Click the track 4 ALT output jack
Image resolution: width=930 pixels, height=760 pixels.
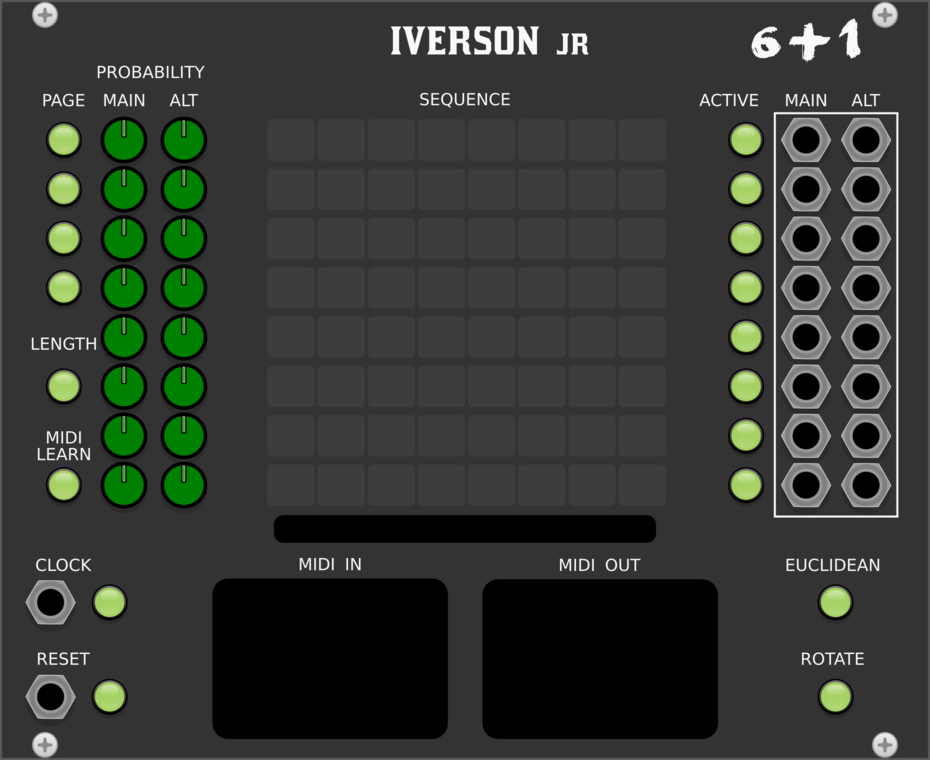866,288
